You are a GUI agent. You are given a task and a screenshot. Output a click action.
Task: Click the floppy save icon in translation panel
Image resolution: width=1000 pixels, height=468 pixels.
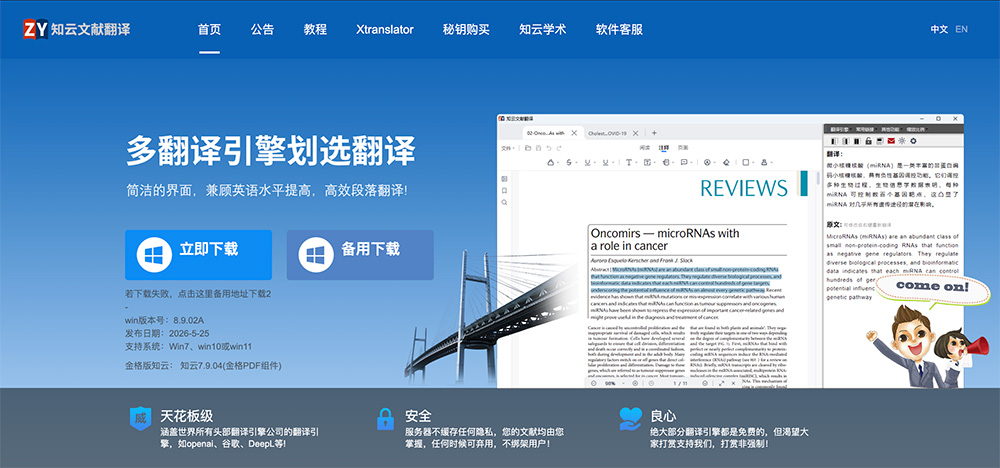pos(879,141)
